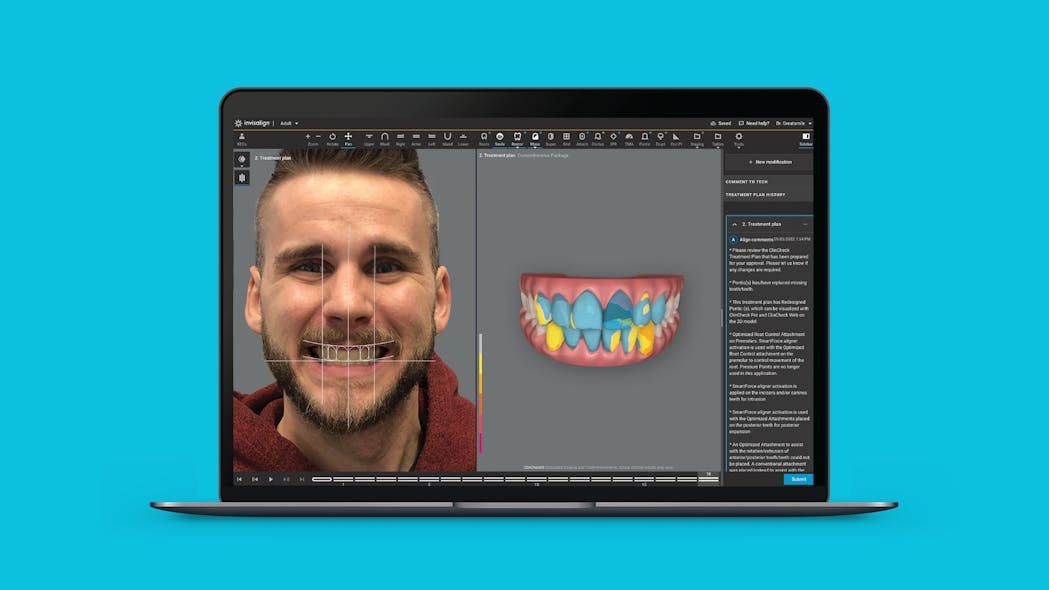Select the Rotate view tool

[x=333, y=137]
